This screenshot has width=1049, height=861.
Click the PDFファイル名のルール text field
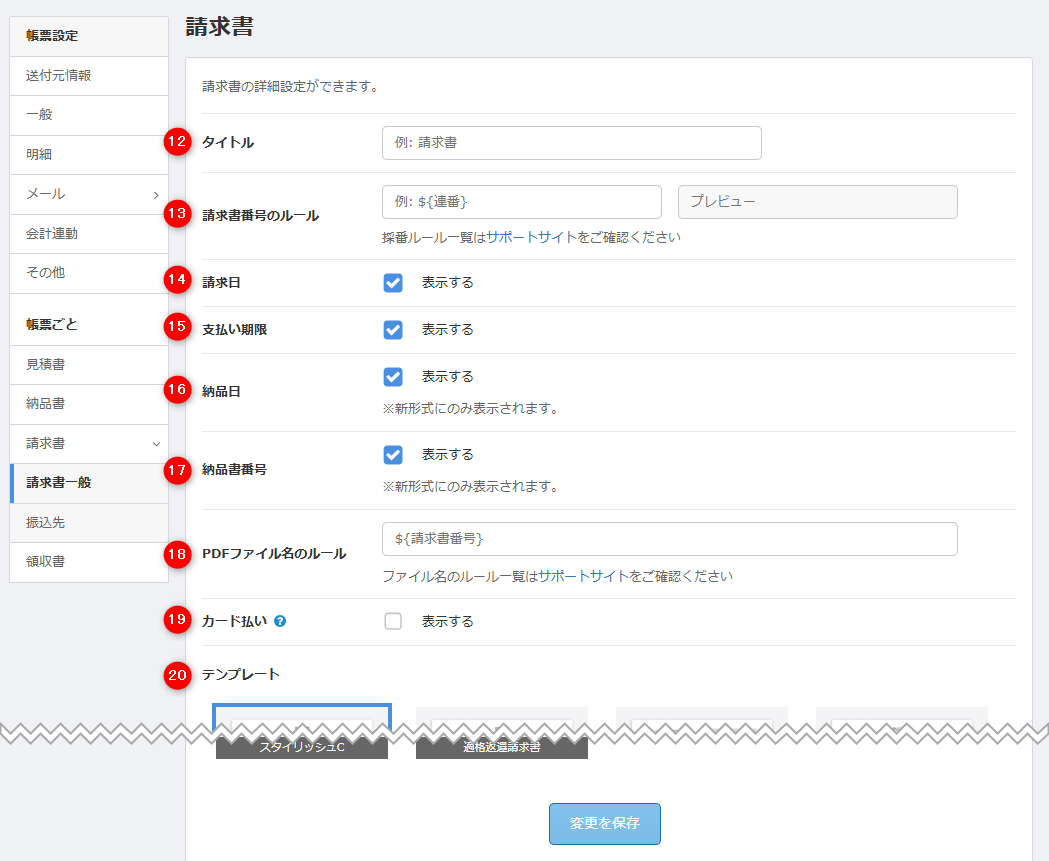click(669, 539)
